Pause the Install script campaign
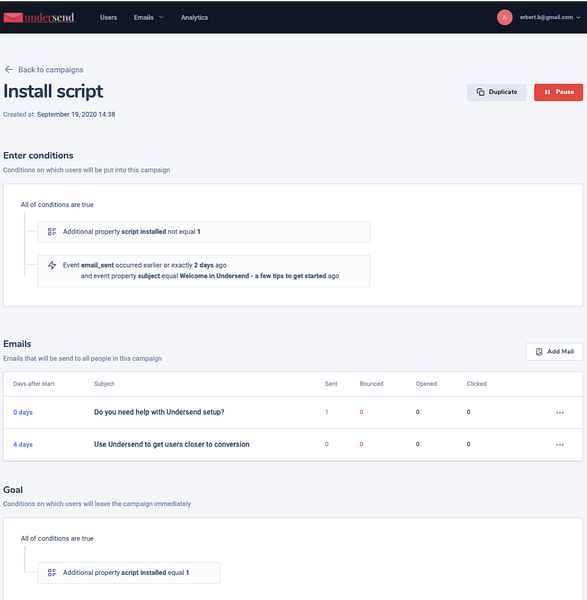Screen dimensions: 587x600 (x=558, y=92)
